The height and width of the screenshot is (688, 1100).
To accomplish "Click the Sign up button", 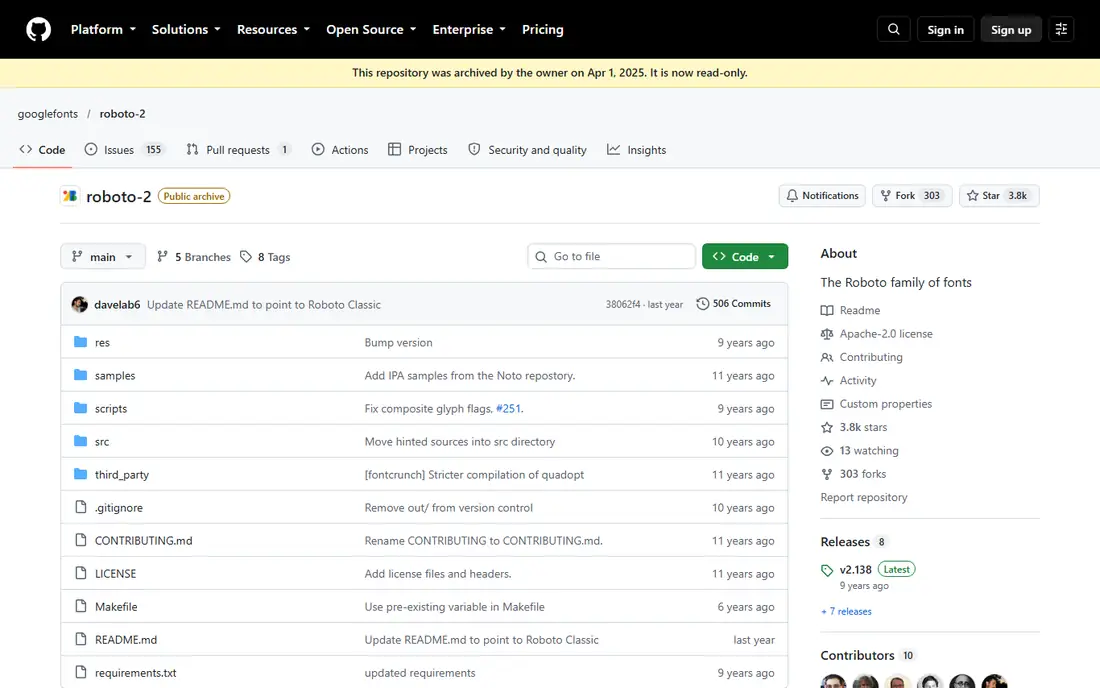I will 1011,29.
